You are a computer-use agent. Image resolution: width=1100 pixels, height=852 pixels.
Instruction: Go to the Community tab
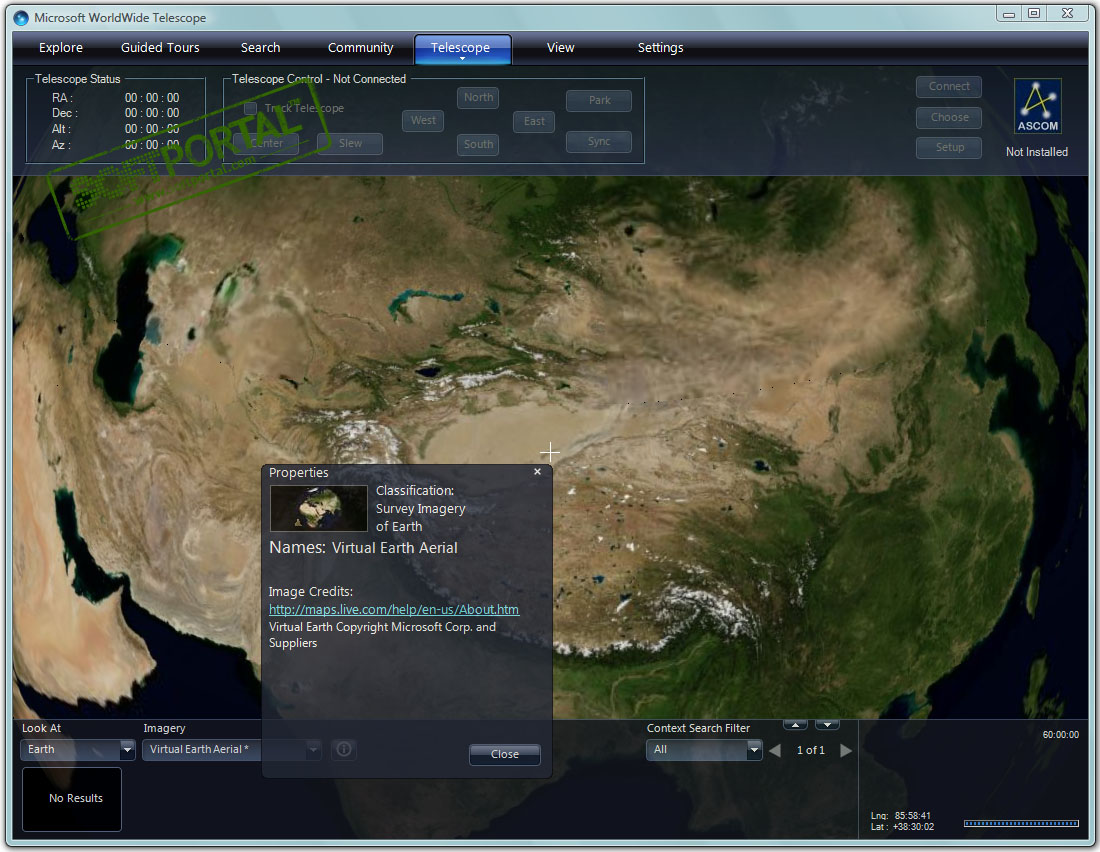(361, 48)
